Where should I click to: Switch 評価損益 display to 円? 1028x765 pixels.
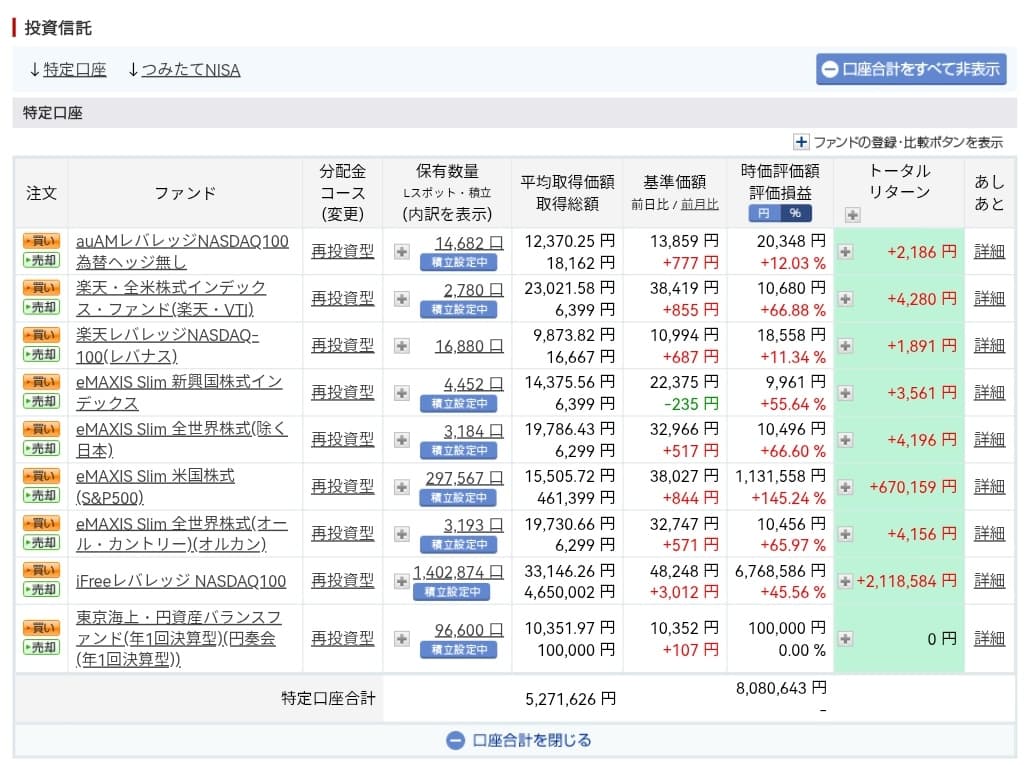coord(764,213)
